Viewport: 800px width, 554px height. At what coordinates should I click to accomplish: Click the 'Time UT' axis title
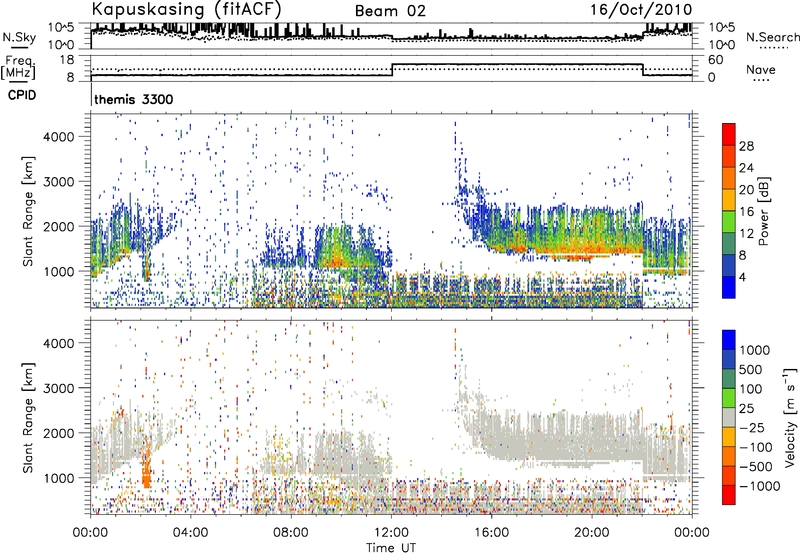coord(391,548)
